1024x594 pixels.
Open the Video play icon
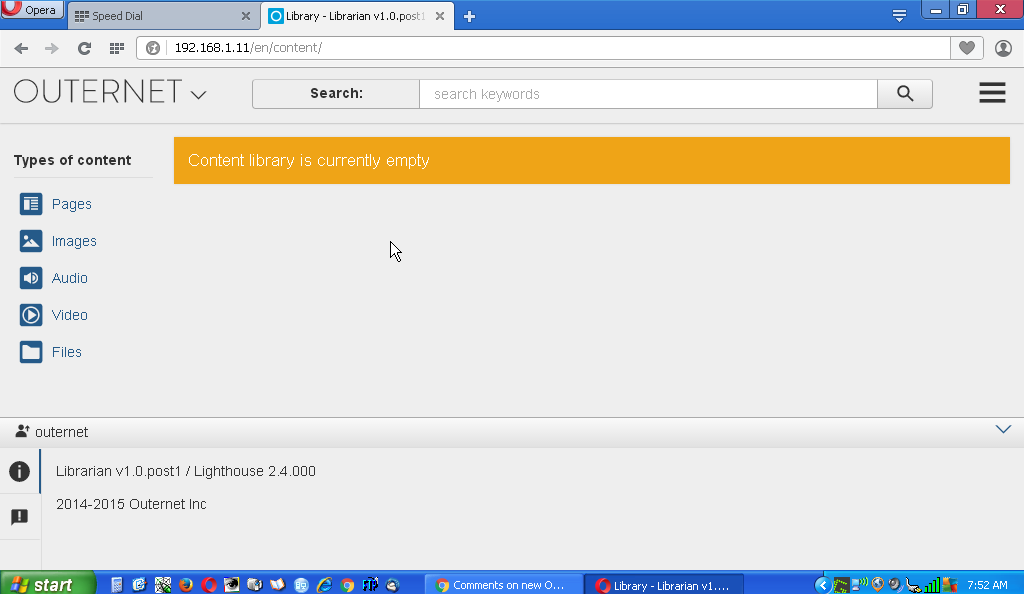tap(31, 315)
